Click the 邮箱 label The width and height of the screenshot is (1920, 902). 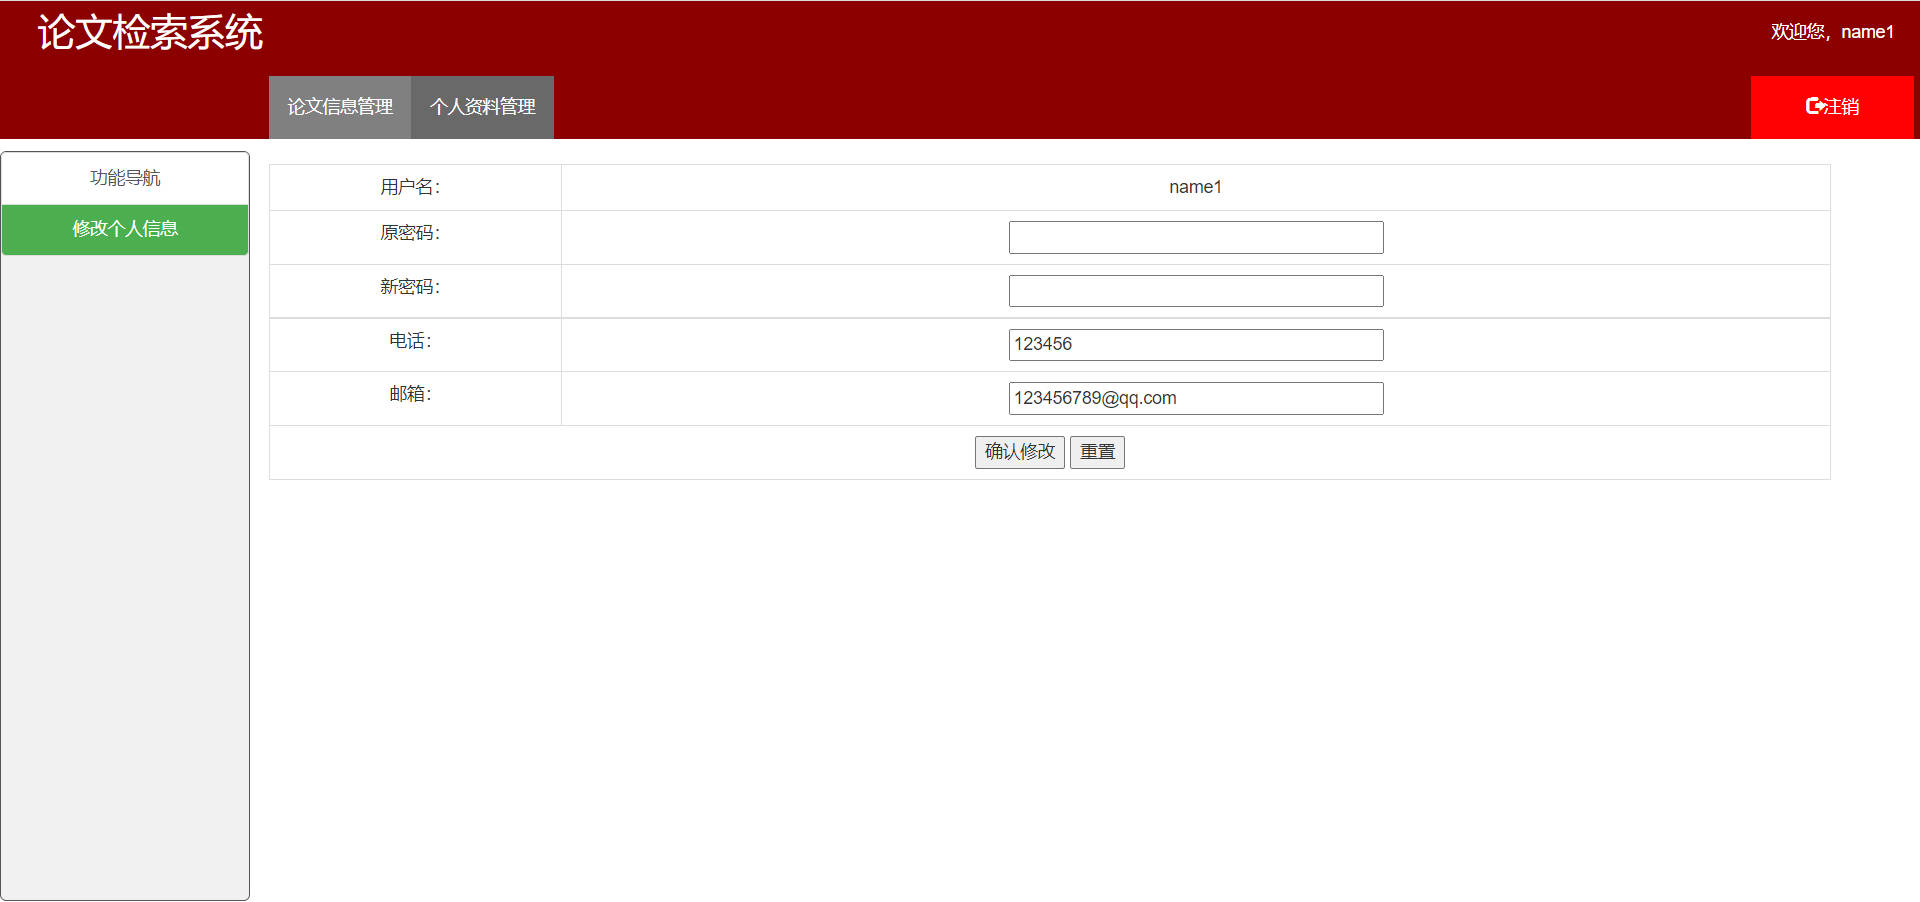[x=410, y=394]
